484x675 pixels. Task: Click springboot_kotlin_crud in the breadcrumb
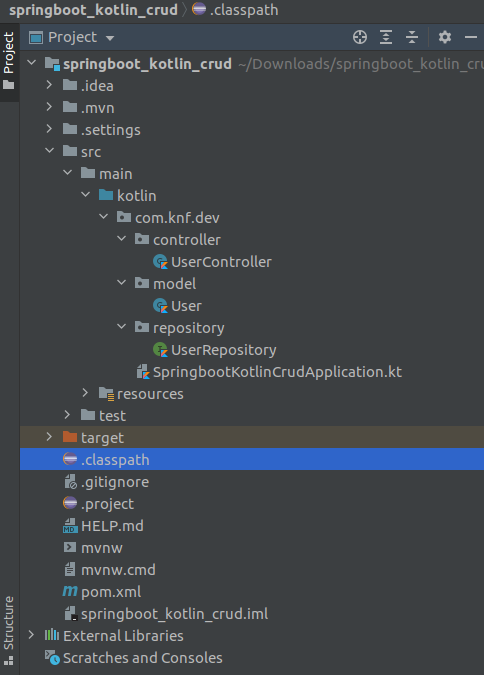(93, 10)
